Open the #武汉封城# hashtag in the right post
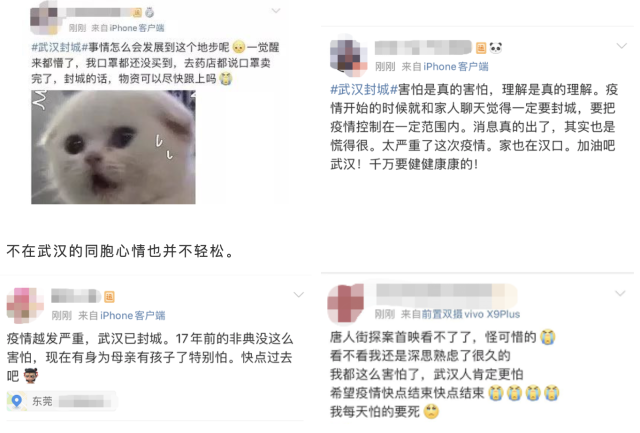 tap(364, 90)
